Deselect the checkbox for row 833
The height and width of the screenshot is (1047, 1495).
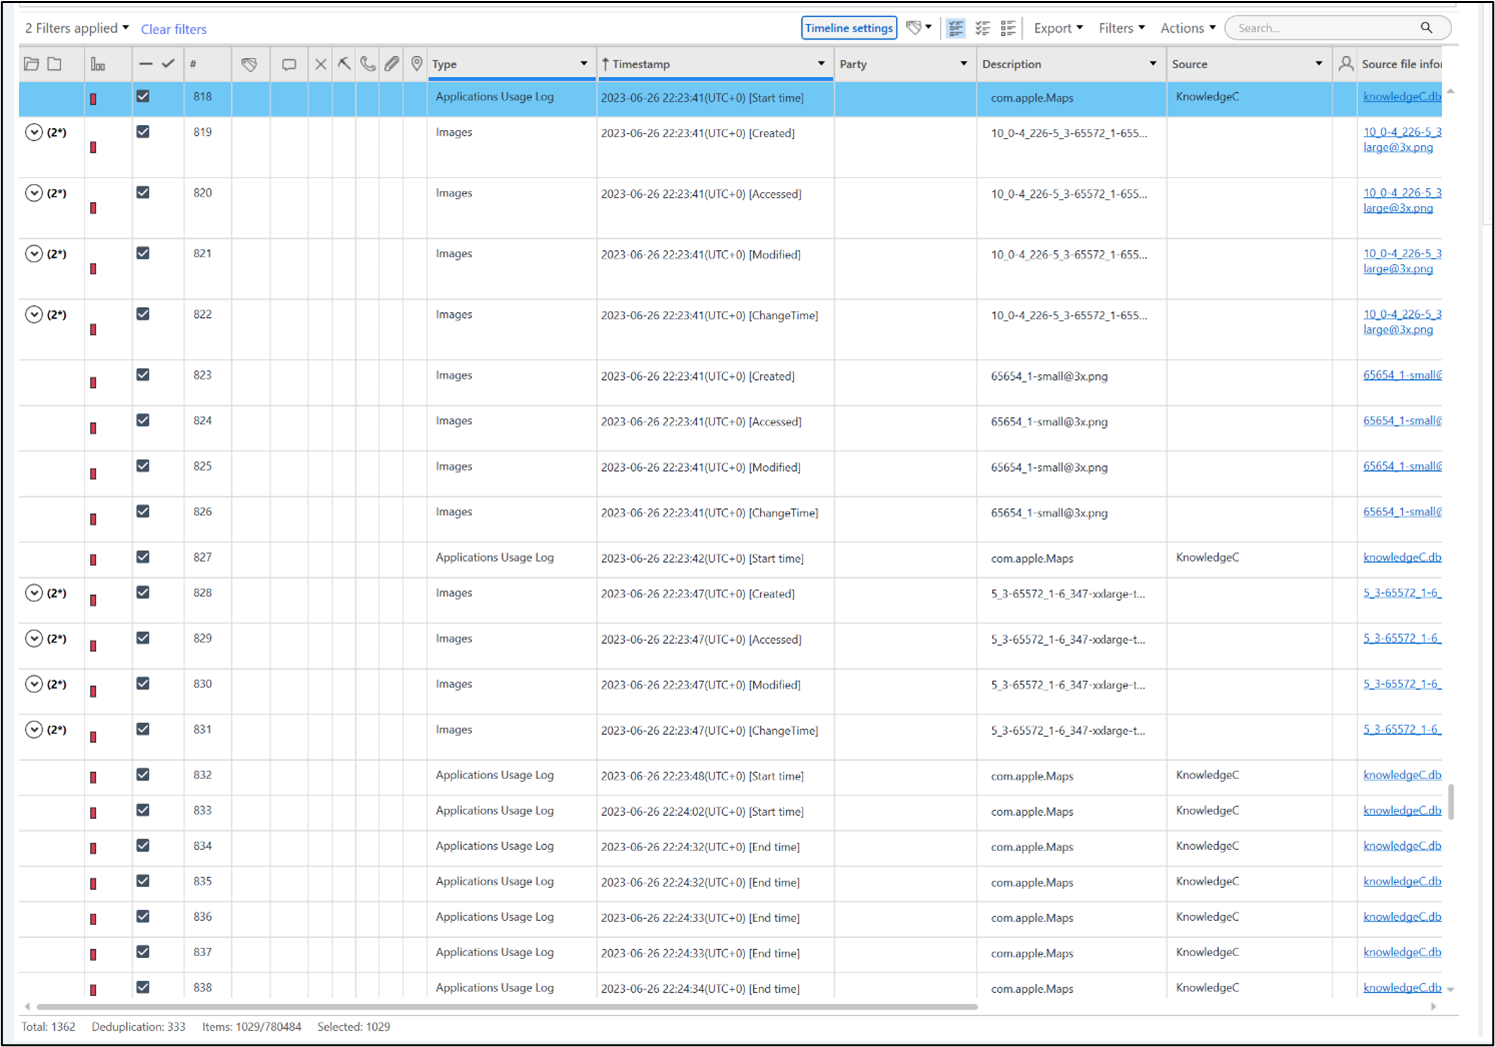143,810
